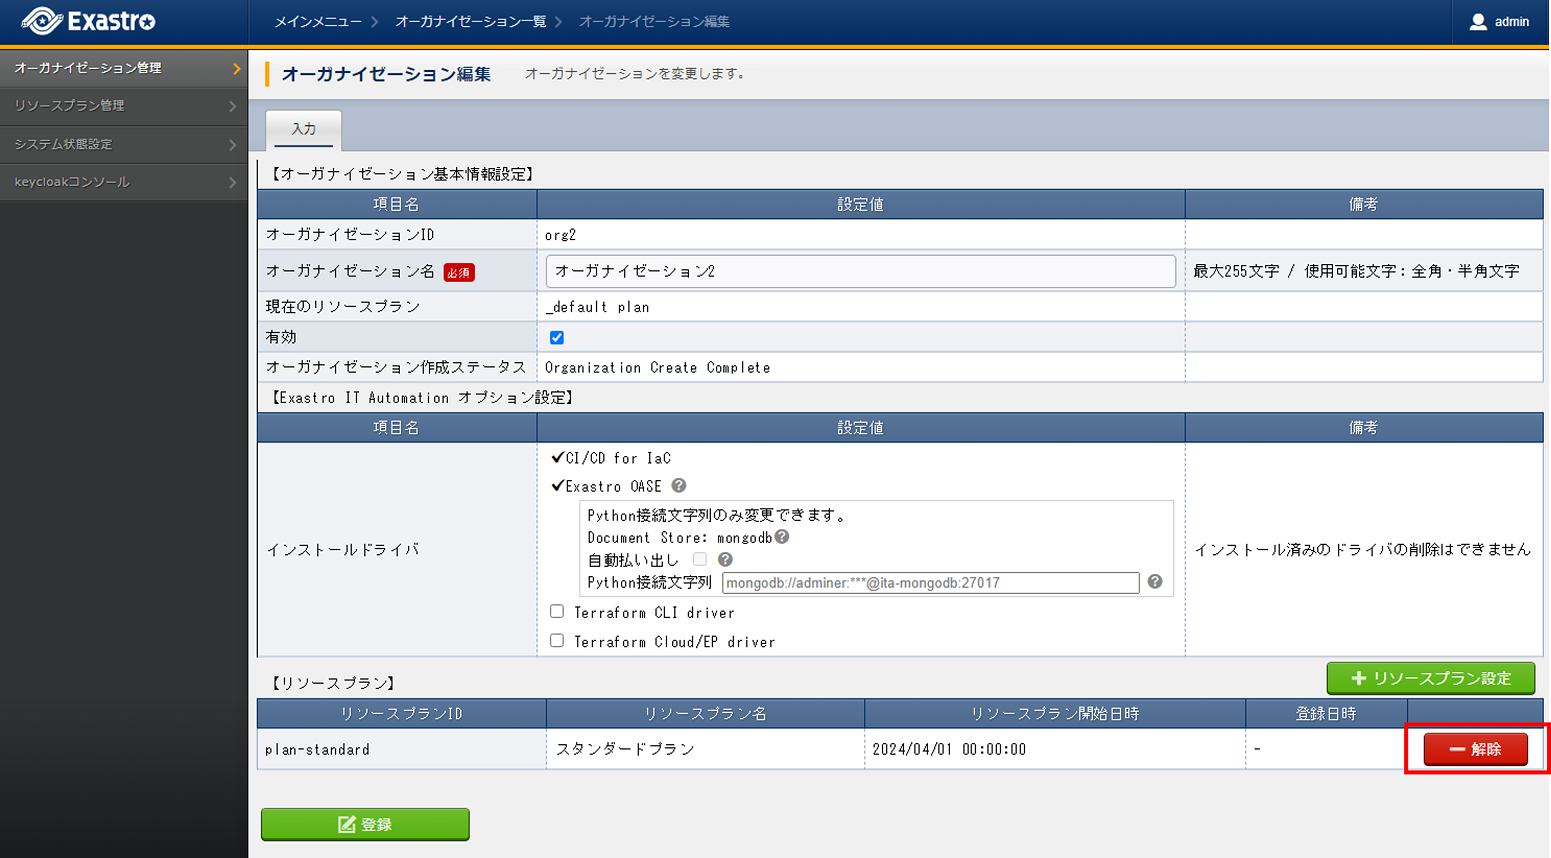This screenshot has width=1551, height=858.
Task: Select the 入力 tab
Action: (x=304, y=130)
